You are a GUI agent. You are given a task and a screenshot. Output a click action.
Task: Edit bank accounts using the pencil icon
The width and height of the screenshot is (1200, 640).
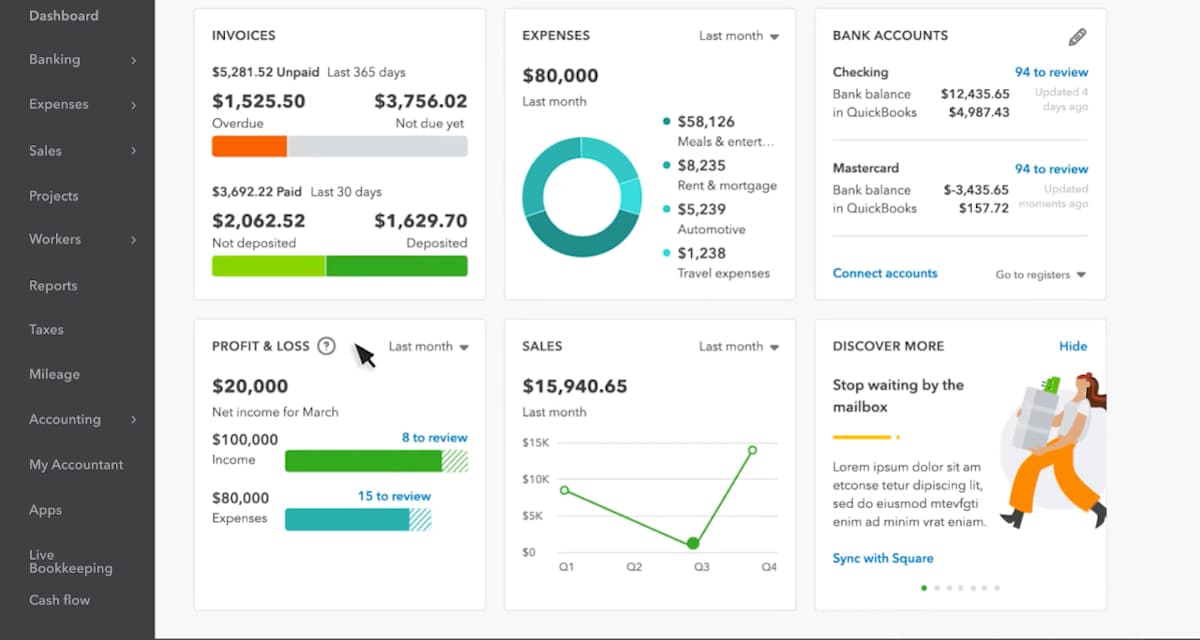[1077, 35]
